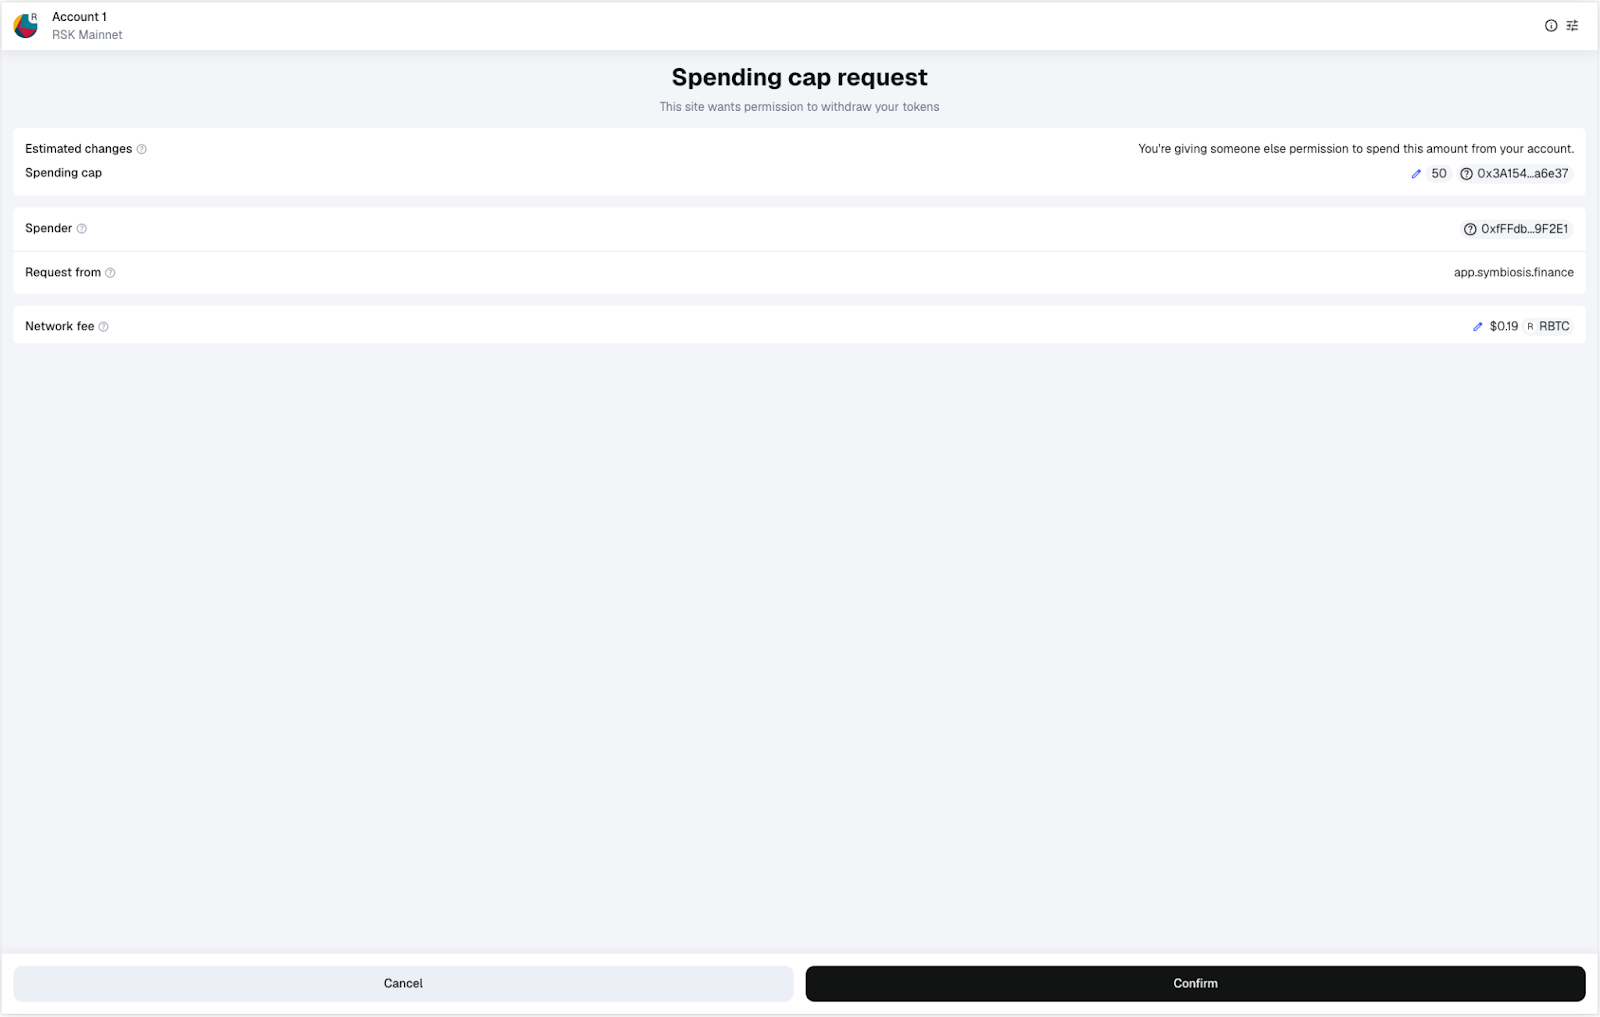Select the RSK Mainnet network label
The height and width of the screenshot is (1017, 1600).
[x=85, y=34]
